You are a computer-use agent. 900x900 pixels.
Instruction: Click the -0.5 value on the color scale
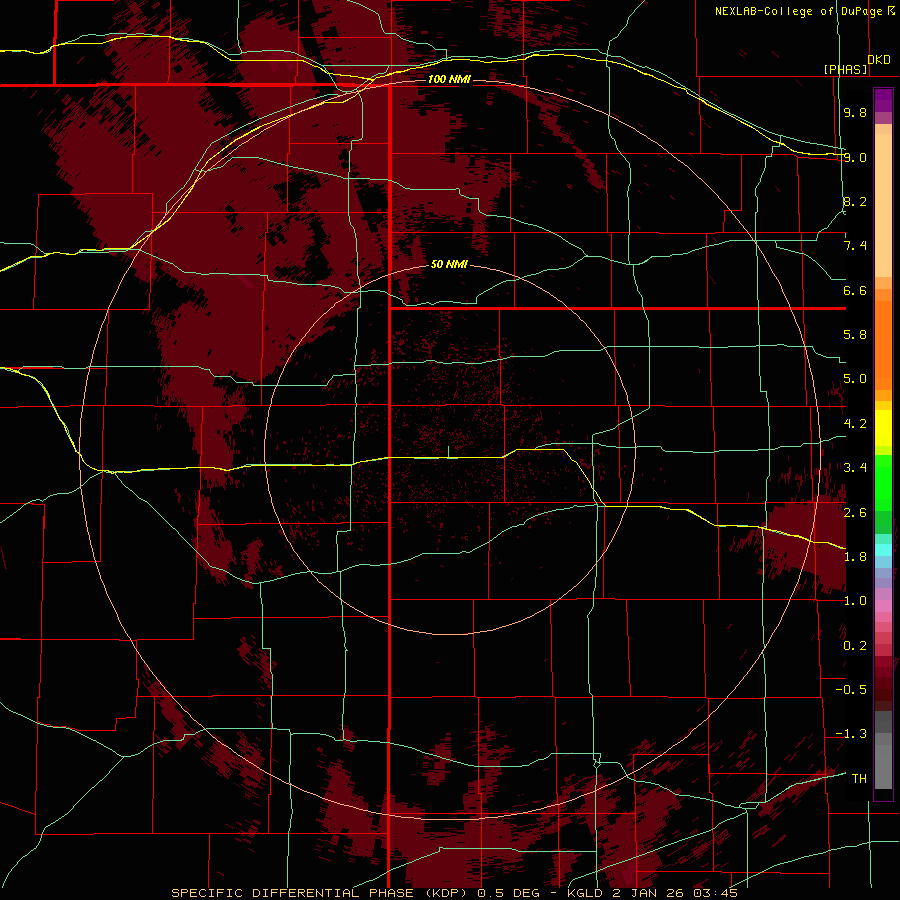click(x=851, y=690)
